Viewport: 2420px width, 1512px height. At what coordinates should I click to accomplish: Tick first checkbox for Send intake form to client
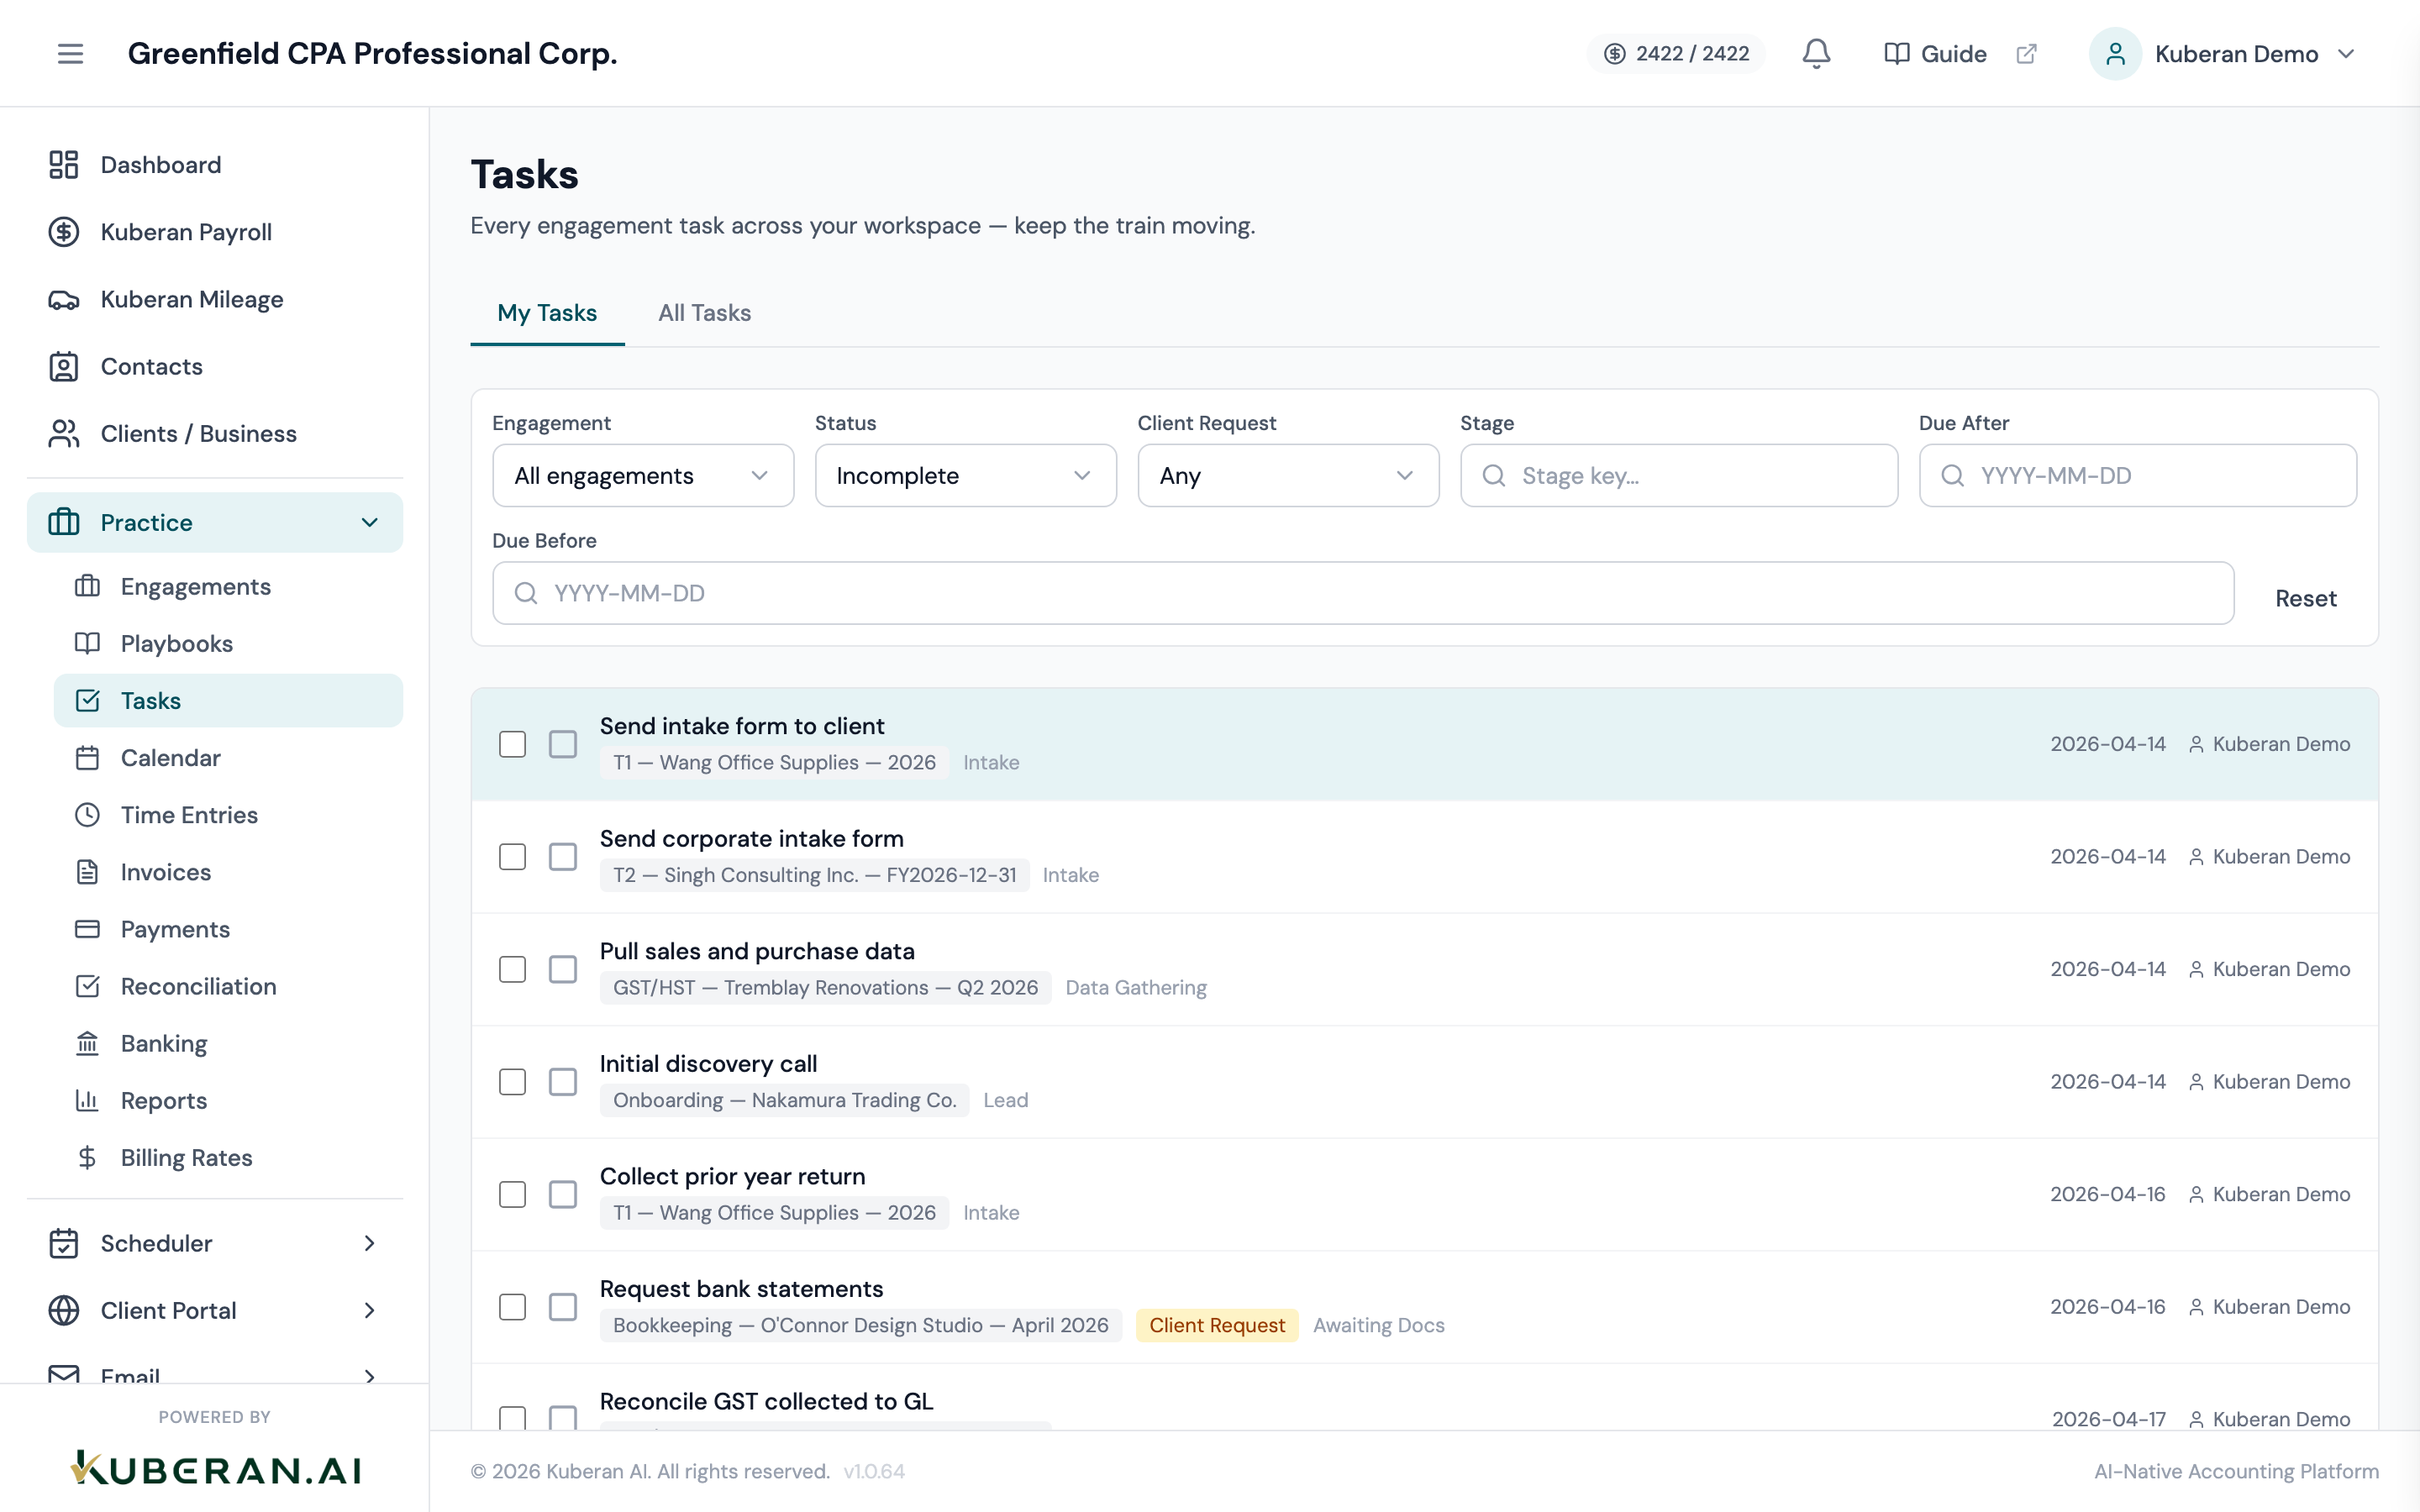point(512,744)
